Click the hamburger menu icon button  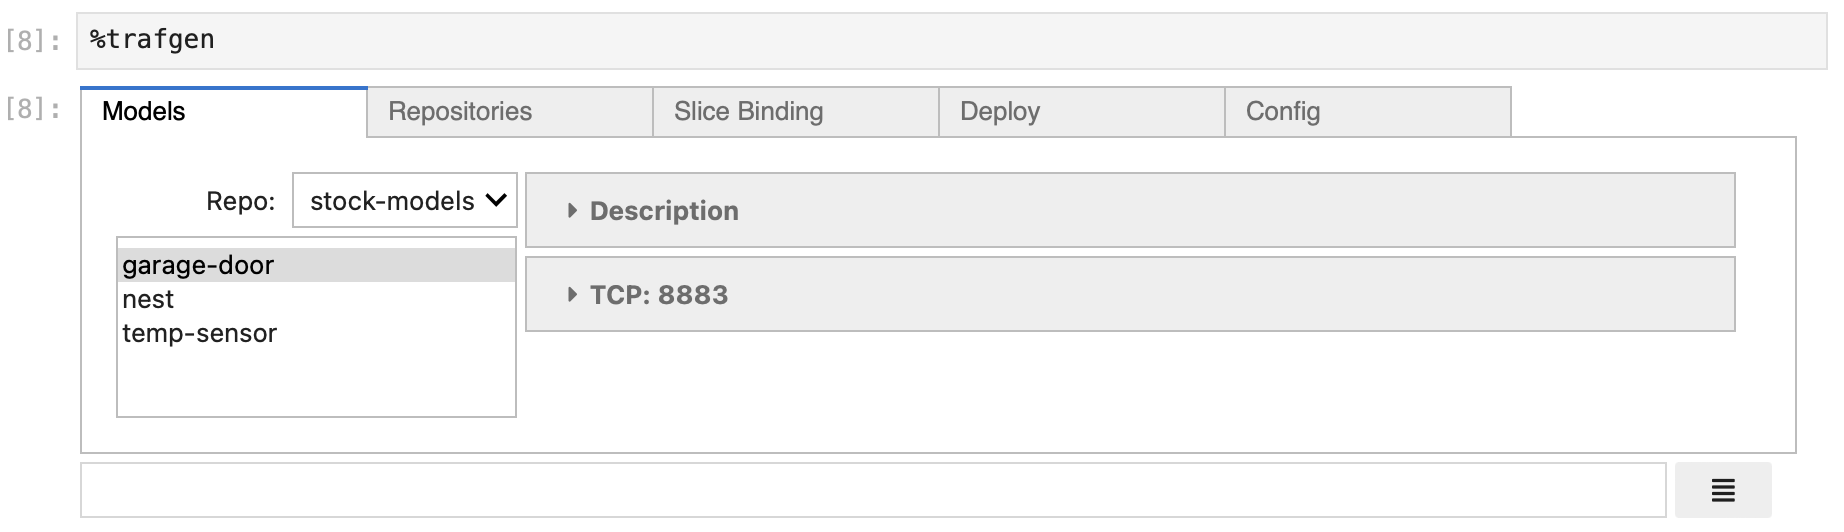pos(1723,490)
